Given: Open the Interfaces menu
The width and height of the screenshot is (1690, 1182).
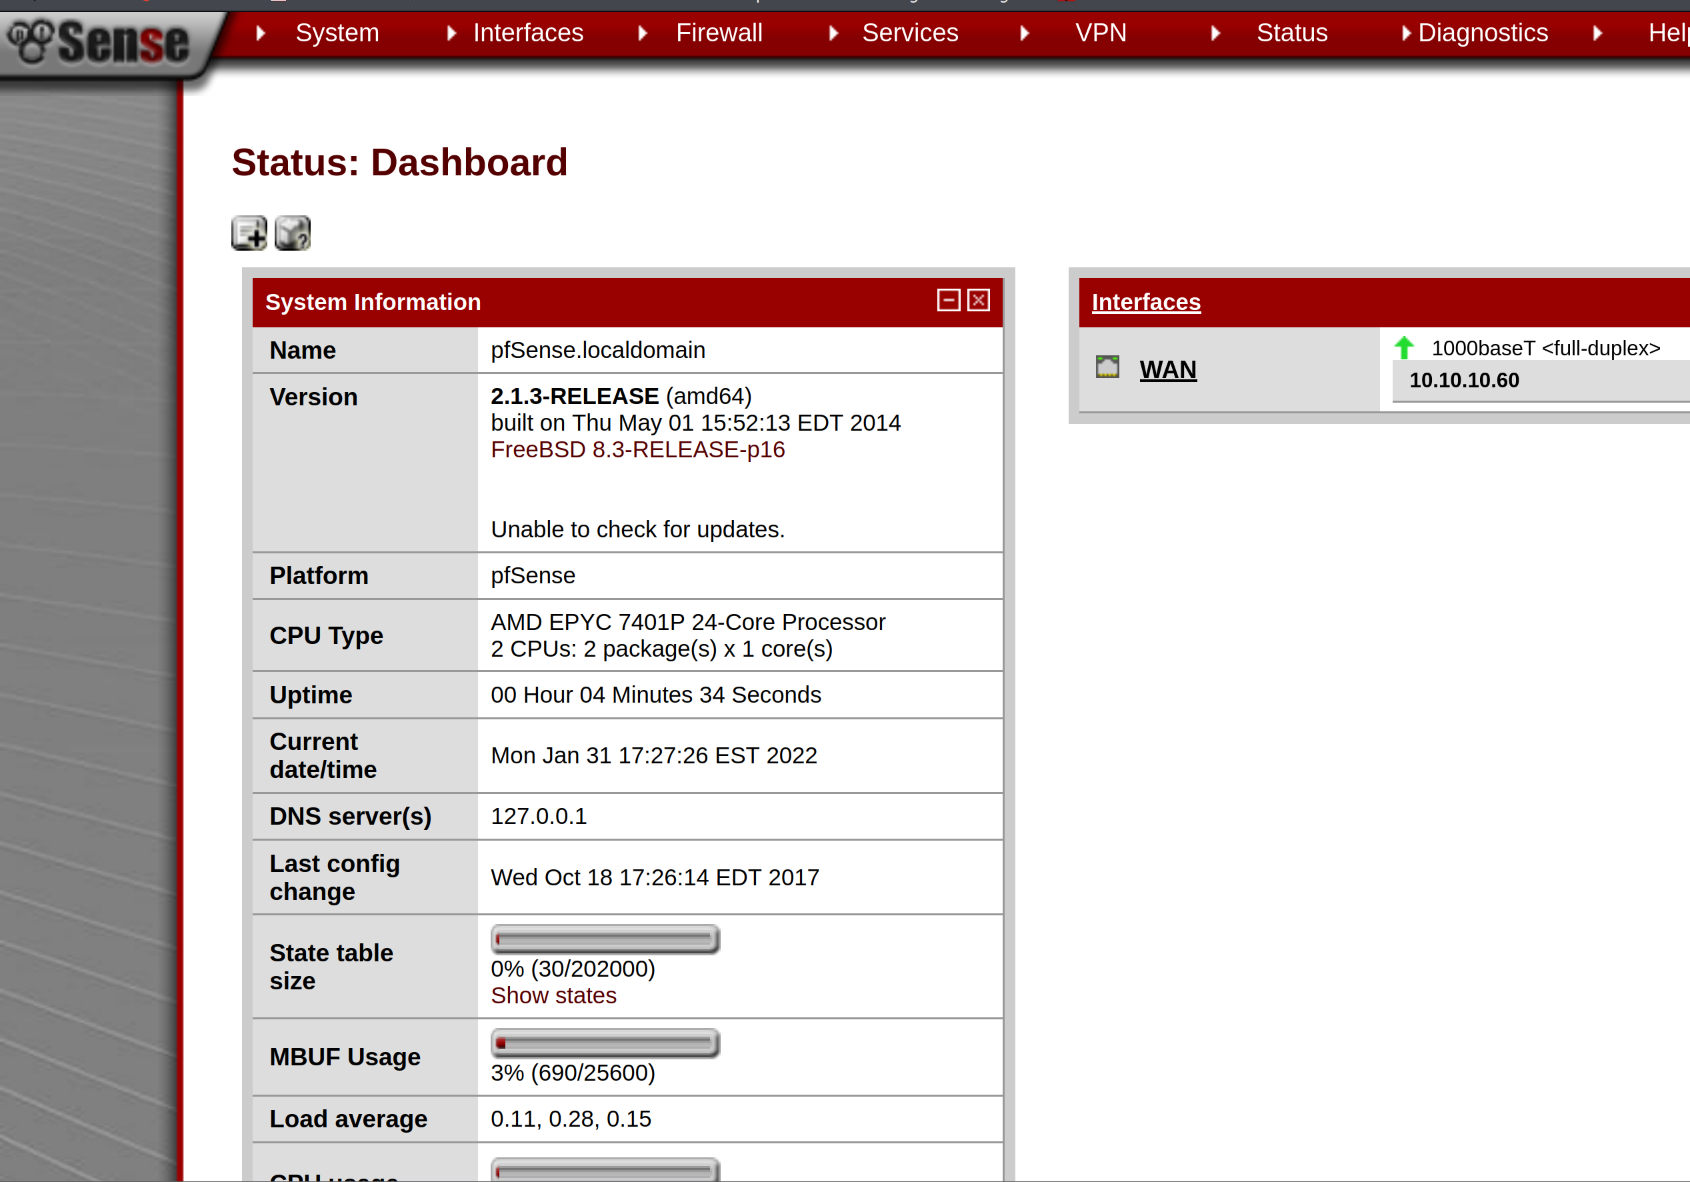Looking at the screenshot, I should [x=527, y=33].
